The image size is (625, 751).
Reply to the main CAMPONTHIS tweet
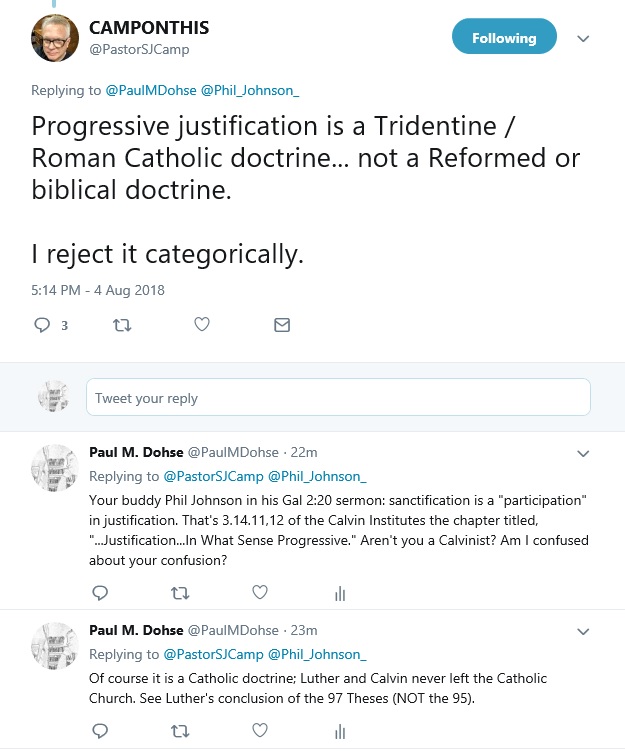tap(42, 325)
